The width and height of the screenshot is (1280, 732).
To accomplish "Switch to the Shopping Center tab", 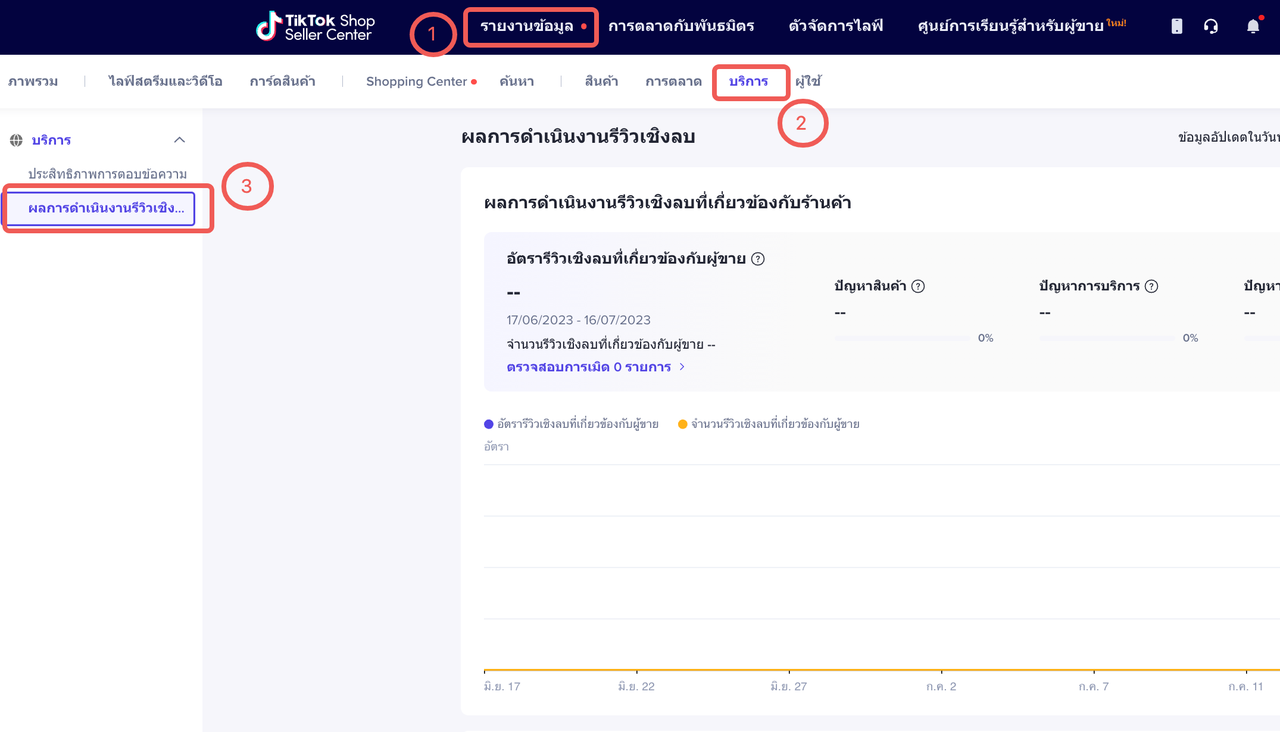I will click(416, 82).
